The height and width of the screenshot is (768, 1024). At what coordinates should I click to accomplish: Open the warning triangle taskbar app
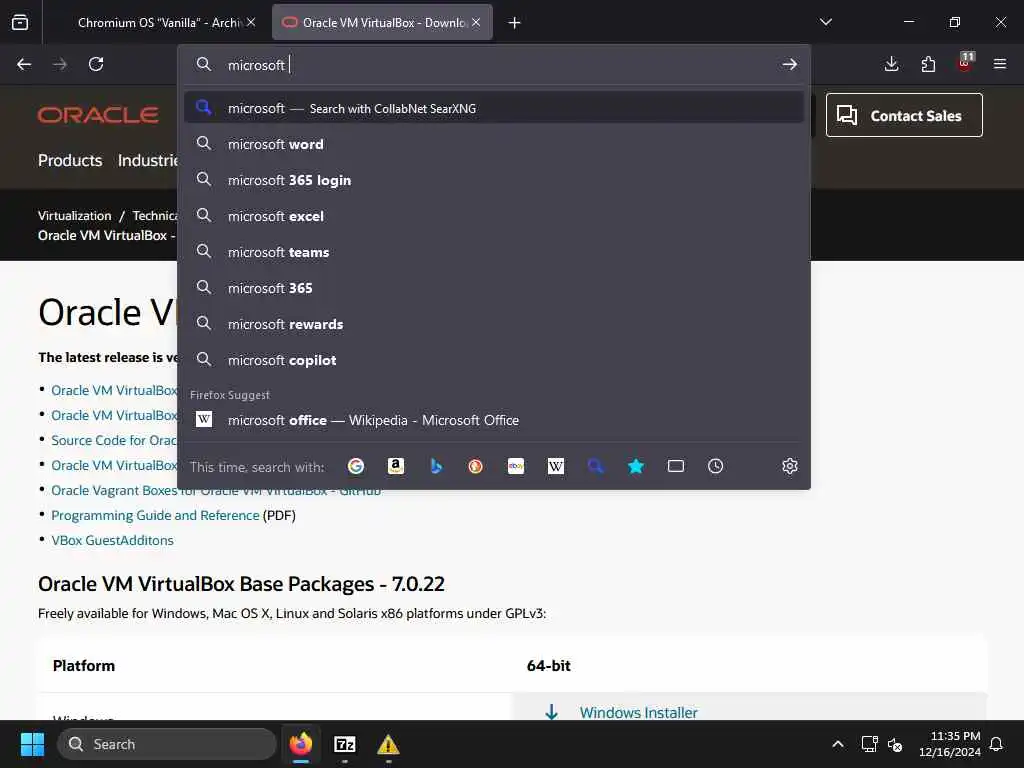tap(388, 744)
